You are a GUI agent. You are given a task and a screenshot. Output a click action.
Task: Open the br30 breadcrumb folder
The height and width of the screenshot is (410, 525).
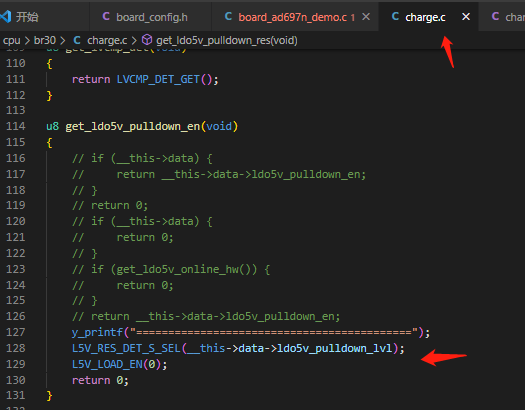click(x=45, y=40)
